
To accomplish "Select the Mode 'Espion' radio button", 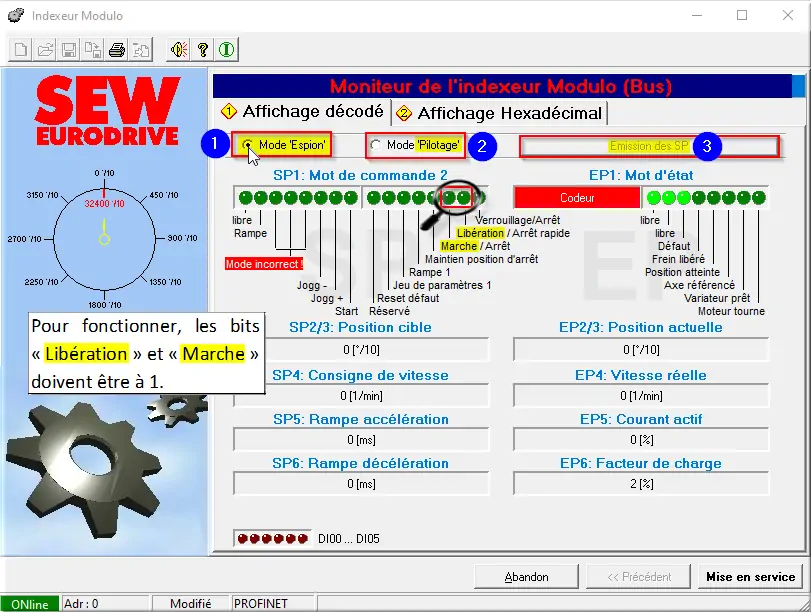I will 248,145.
